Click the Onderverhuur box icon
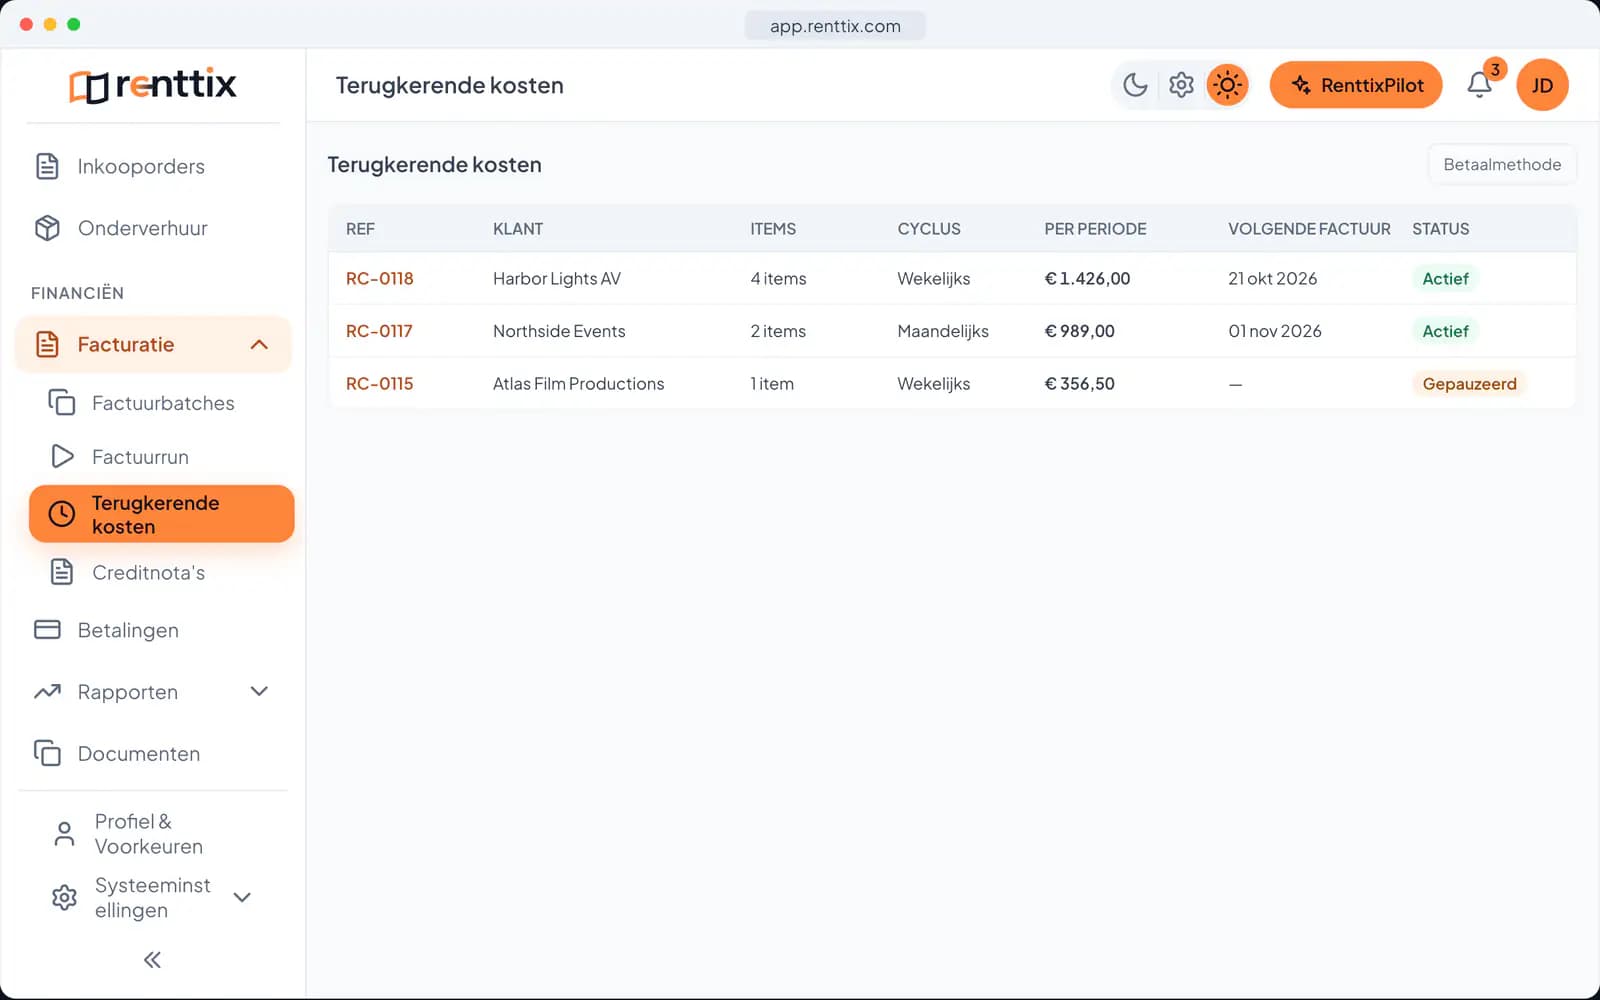Image resolution: width=1600 pixels, height=1000 pixels. (47, 228)
